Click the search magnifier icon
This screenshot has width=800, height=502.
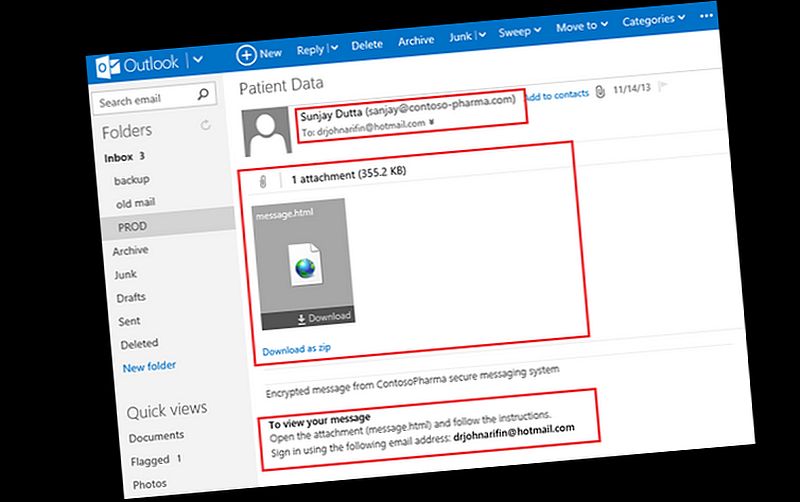pos(203,94)
